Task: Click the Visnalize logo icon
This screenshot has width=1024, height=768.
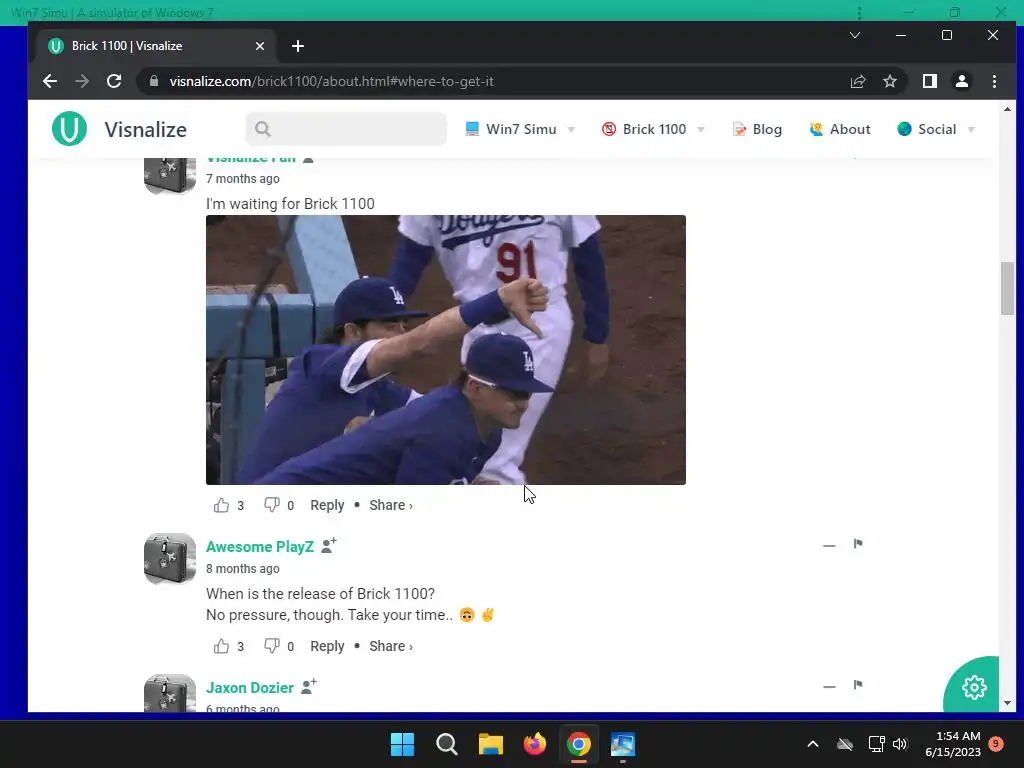Action: pyautogui.click(x=69, y=129)
